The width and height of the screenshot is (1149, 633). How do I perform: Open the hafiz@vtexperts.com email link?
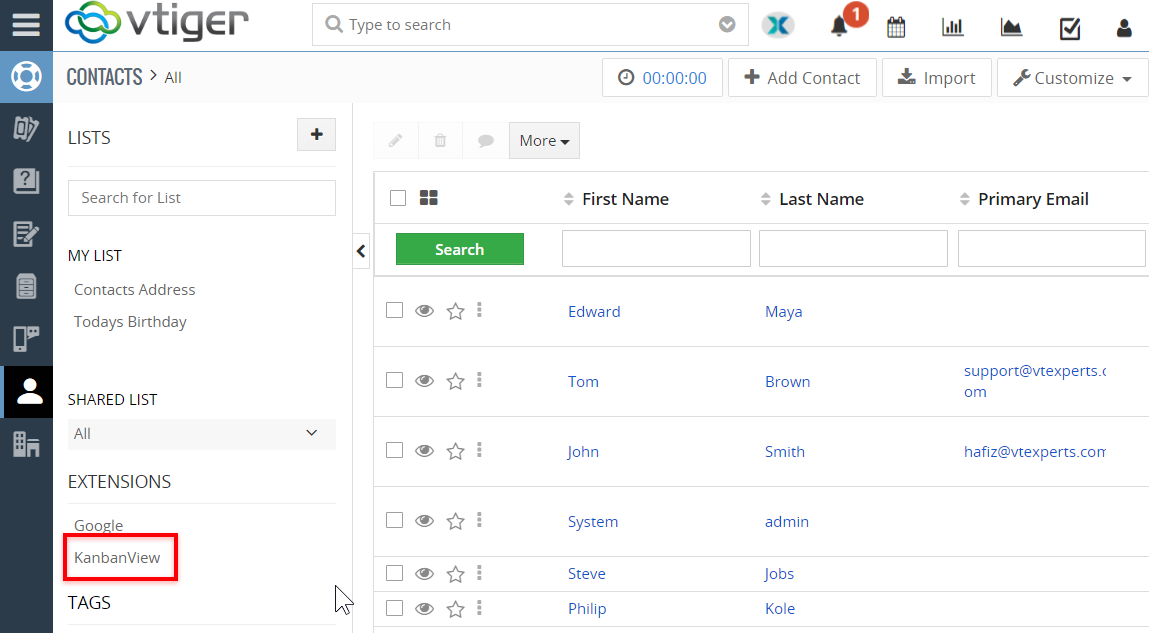(x=1035, y=451)
